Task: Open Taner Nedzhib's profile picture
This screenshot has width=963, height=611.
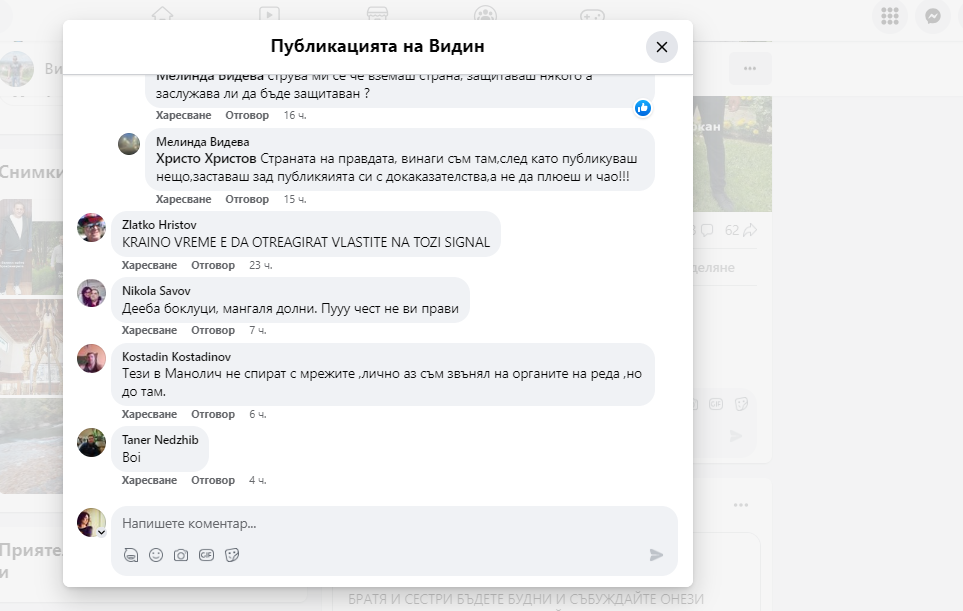Action: tap(92, 443)
